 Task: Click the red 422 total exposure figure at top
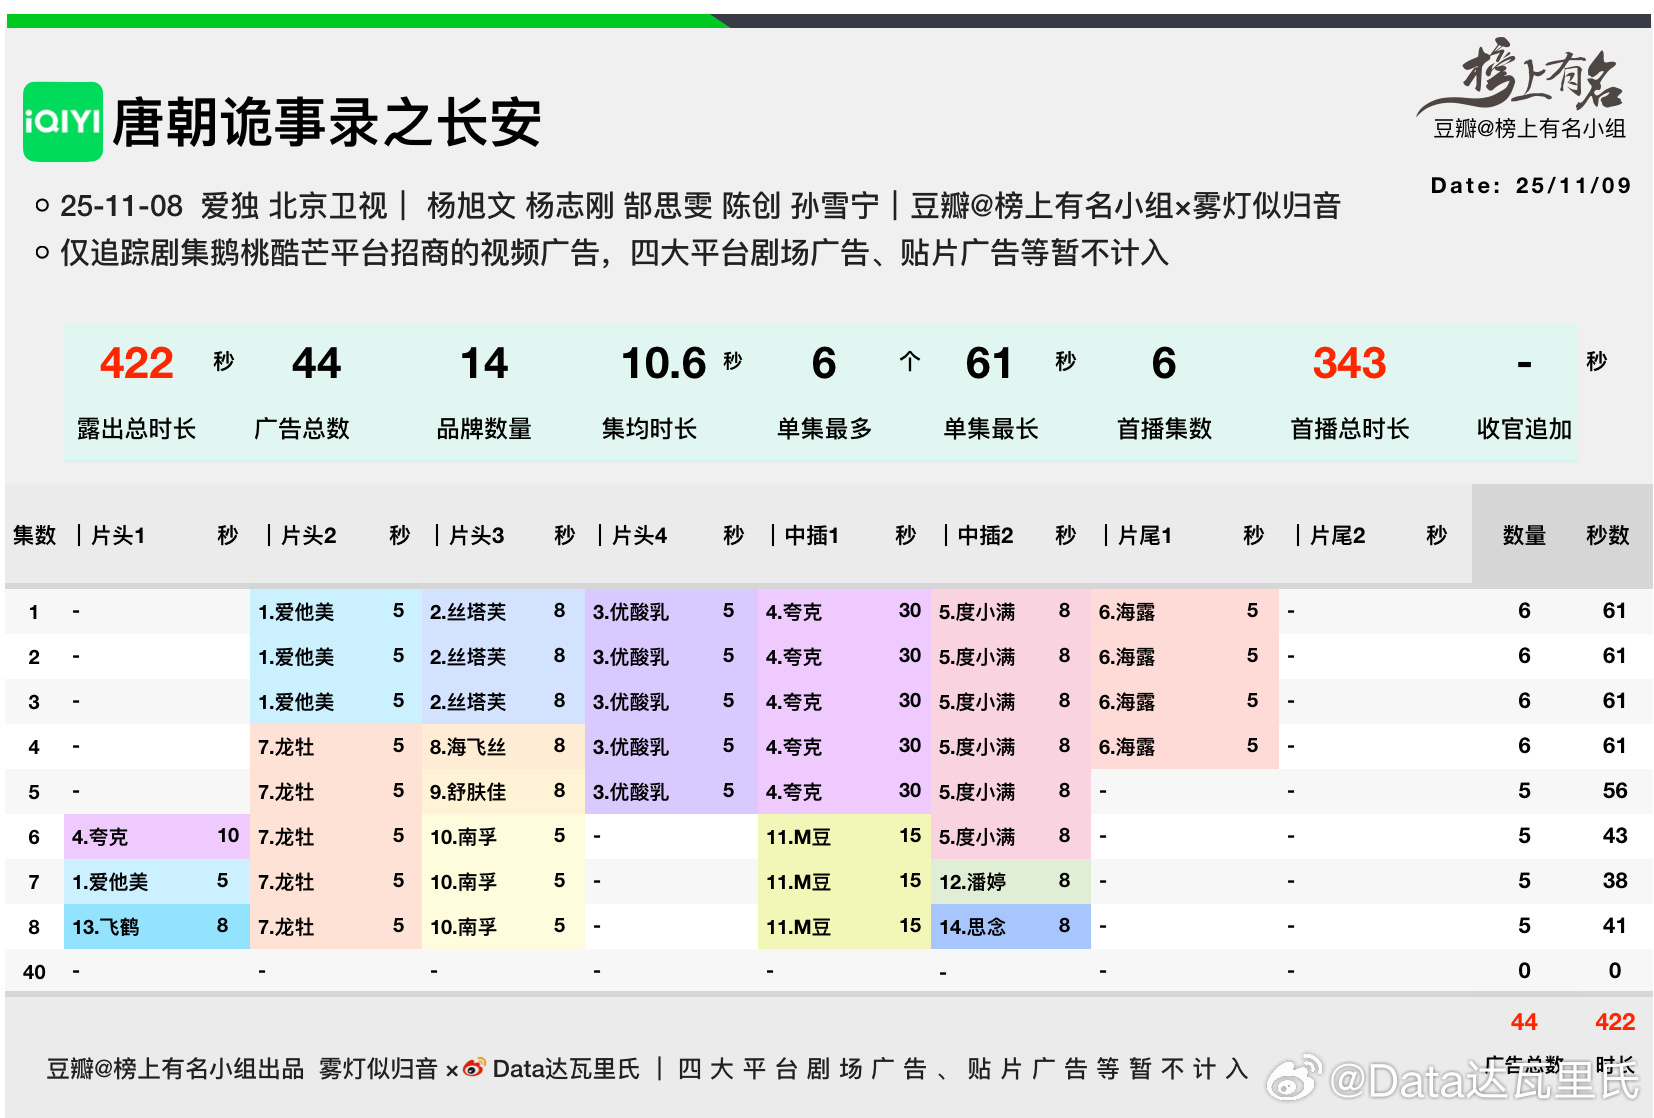coord(137,363)
